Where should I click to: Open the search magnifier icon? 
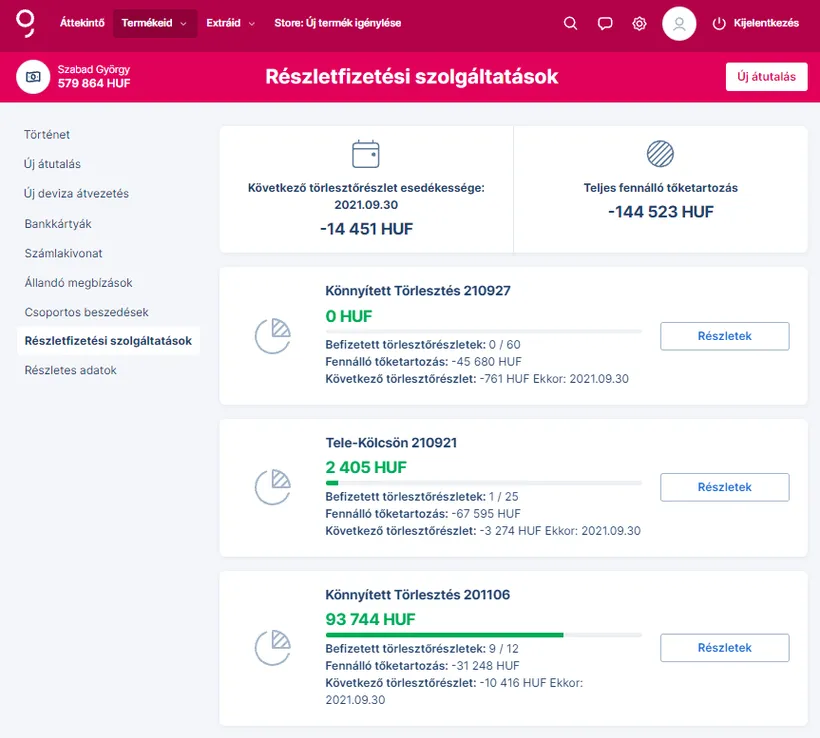click(570, 24)
